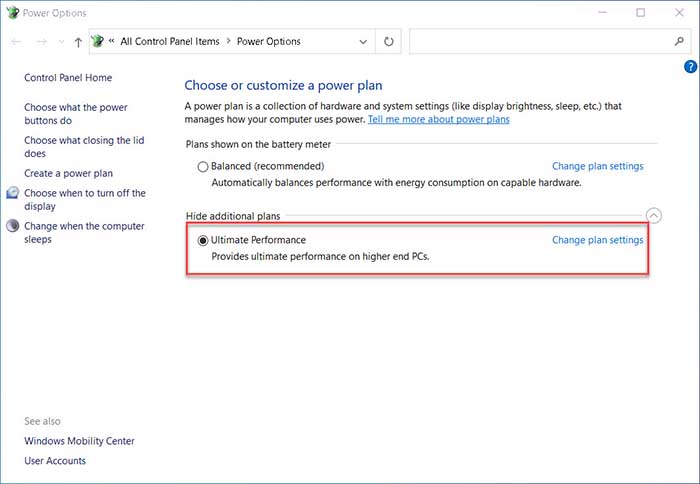700x484 pixels.
Task: Maximize the Power Options window
Action: coord(641,13)
